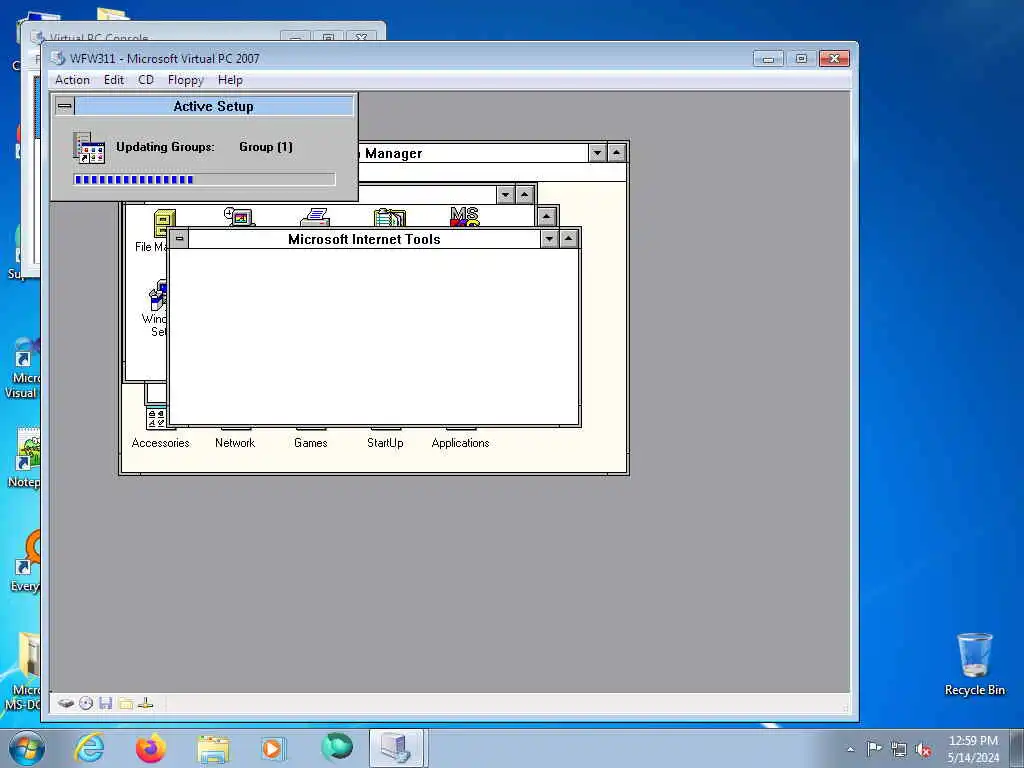Select the Control Panel icon with clock
1024x768 pixels.
tap(239, 217)
